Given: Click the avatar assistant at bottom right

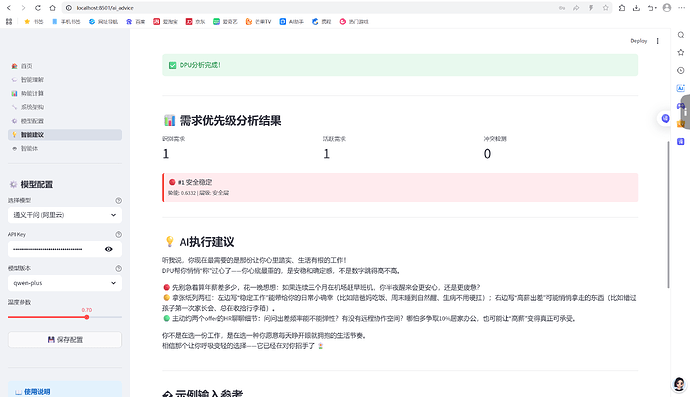Looking at the screenshot, I should click(x=679, y=384).
